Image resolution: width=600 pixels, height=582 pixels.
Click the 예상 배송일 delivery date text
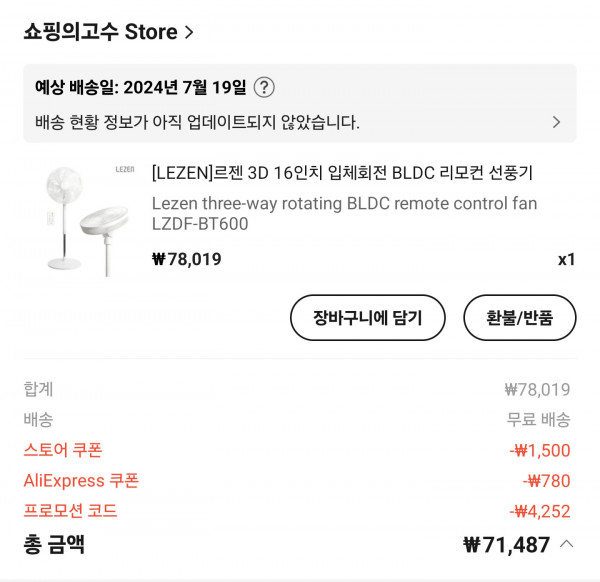pos(140,87)
